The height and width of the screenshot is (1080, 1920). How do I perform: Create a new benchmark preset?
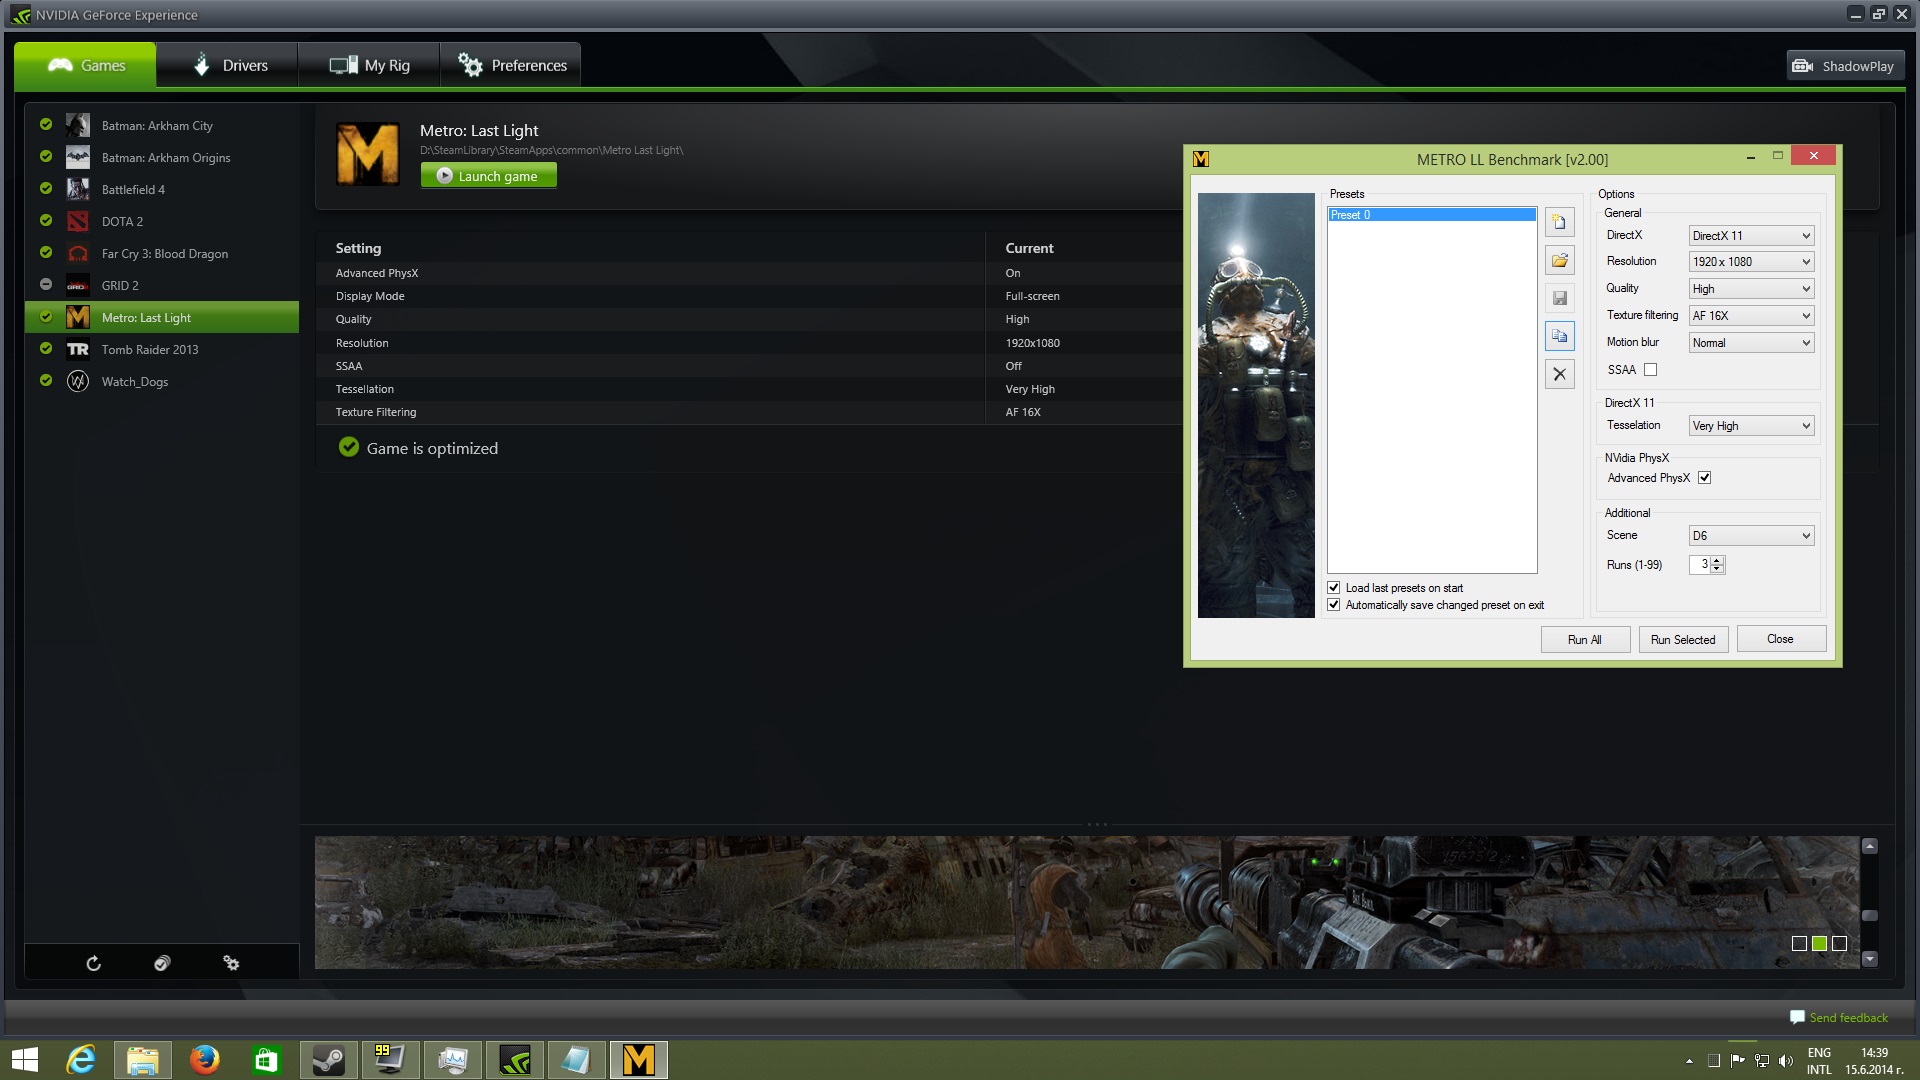pos(1559,222)
